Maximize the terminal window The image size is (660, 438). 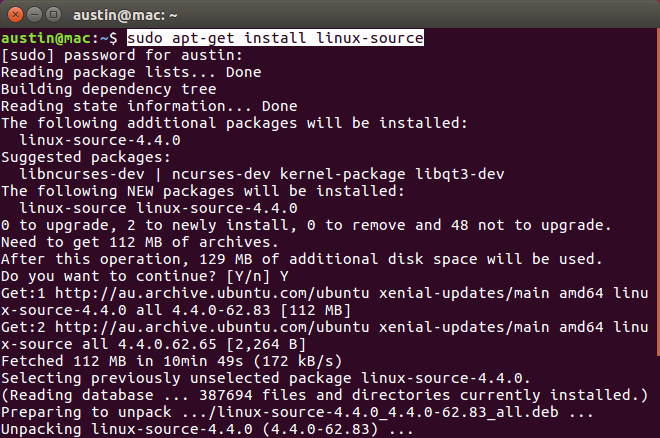51,14
